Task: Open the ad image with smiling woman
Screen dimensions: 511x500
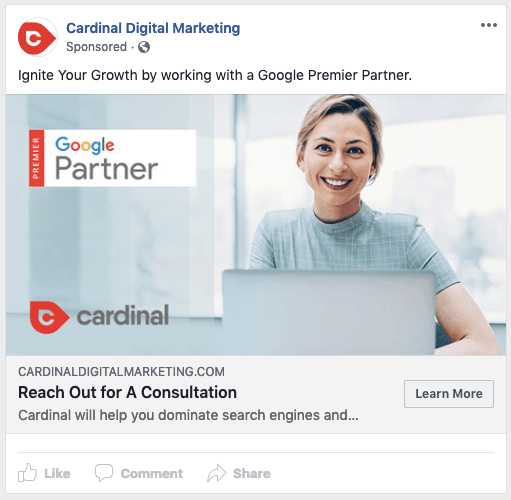Action: (x=256, y=225)
